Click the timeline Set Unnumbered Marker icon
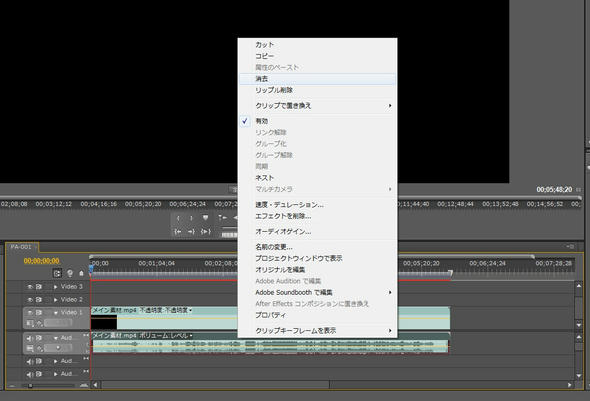Screen dimensions: 590x401 click(x=81, y=273)
